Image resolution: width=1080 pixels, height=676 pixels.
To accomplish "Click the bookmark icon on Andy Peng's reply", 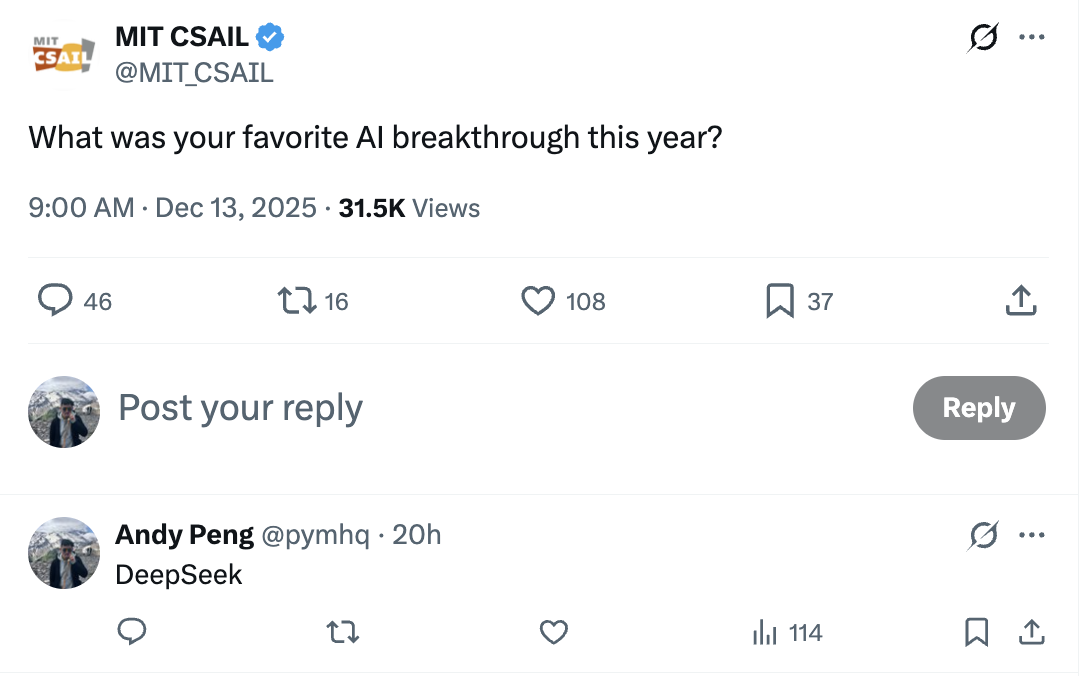I will click(976, 632).
